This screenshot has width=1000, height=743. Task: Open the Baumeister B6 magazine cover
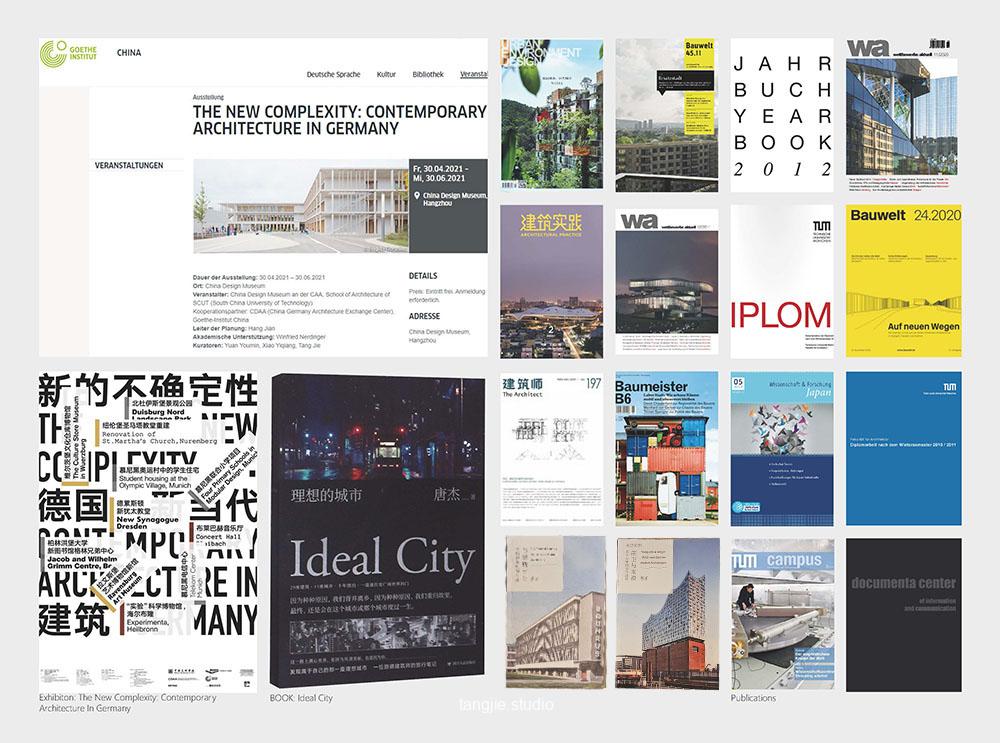click(666, 448)
